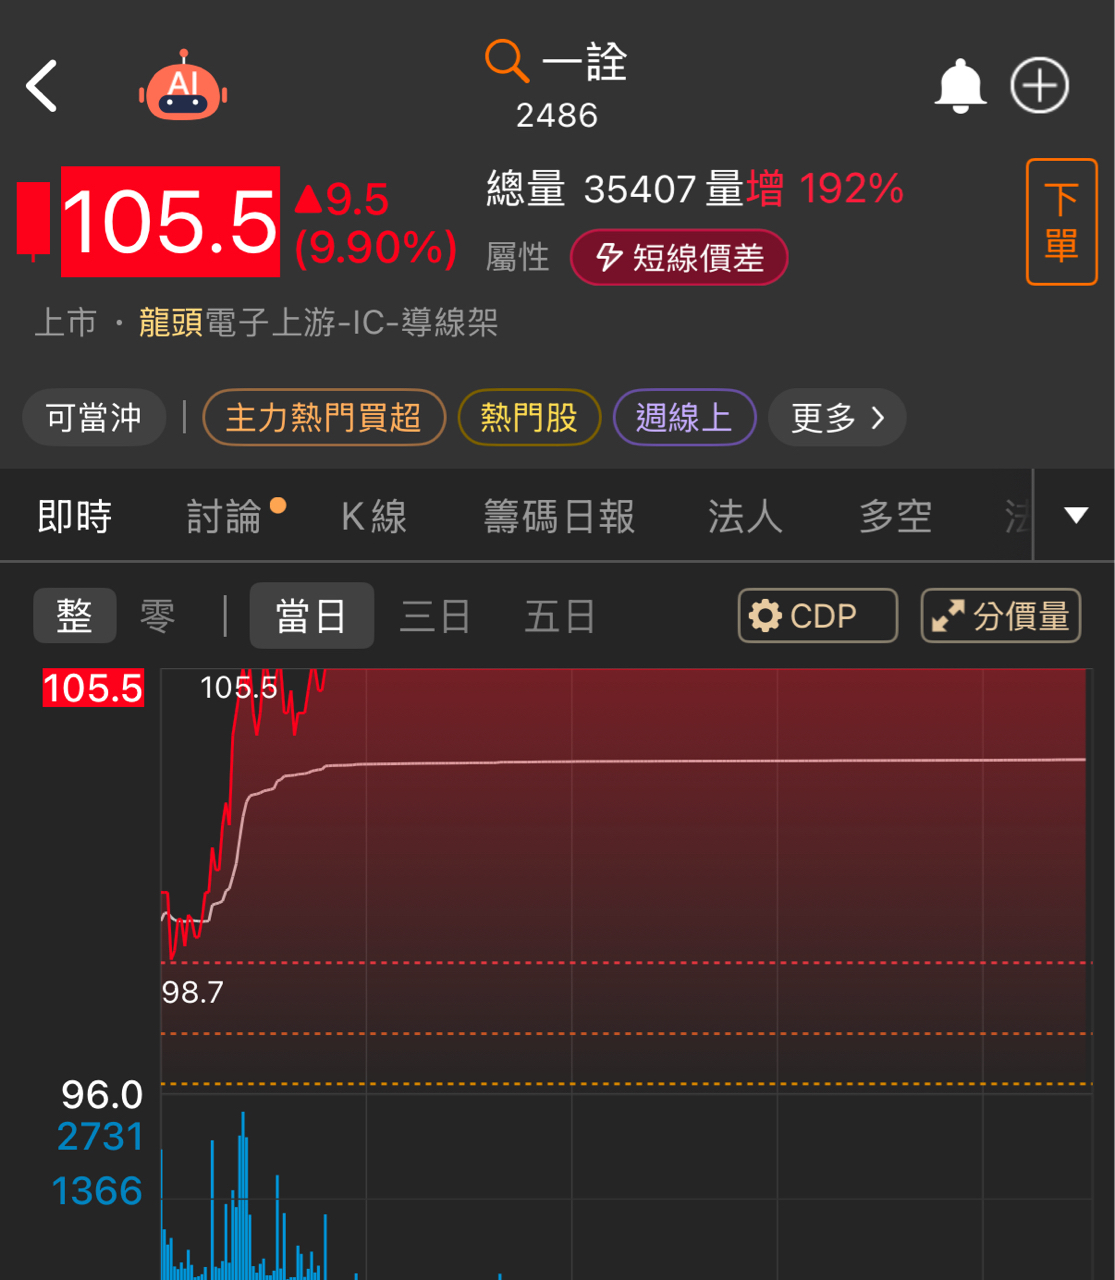The width and height of the screenshot is (1115, 1280).
Task: Go back with the left arrow
Action: coord(41,86)
